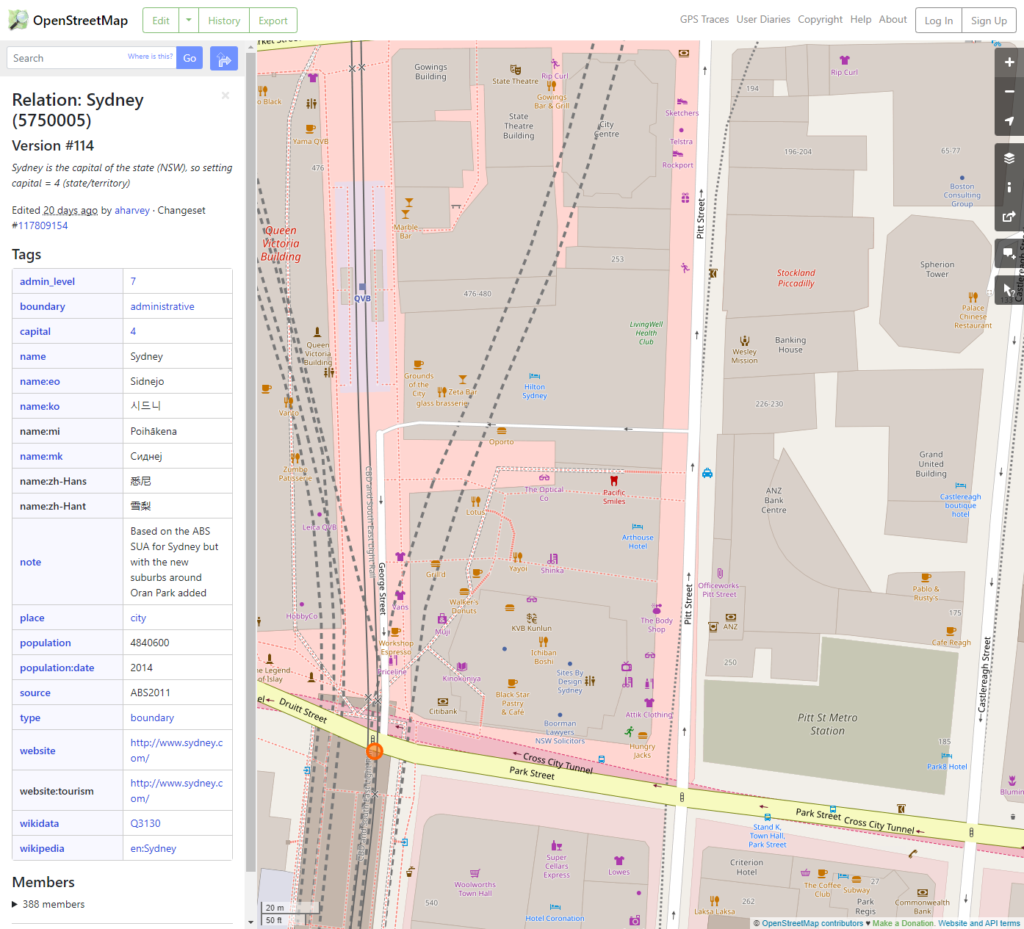The height and width of the screenshot is (929, 1024).
Task: Open the About page
Action: point(893,20)
